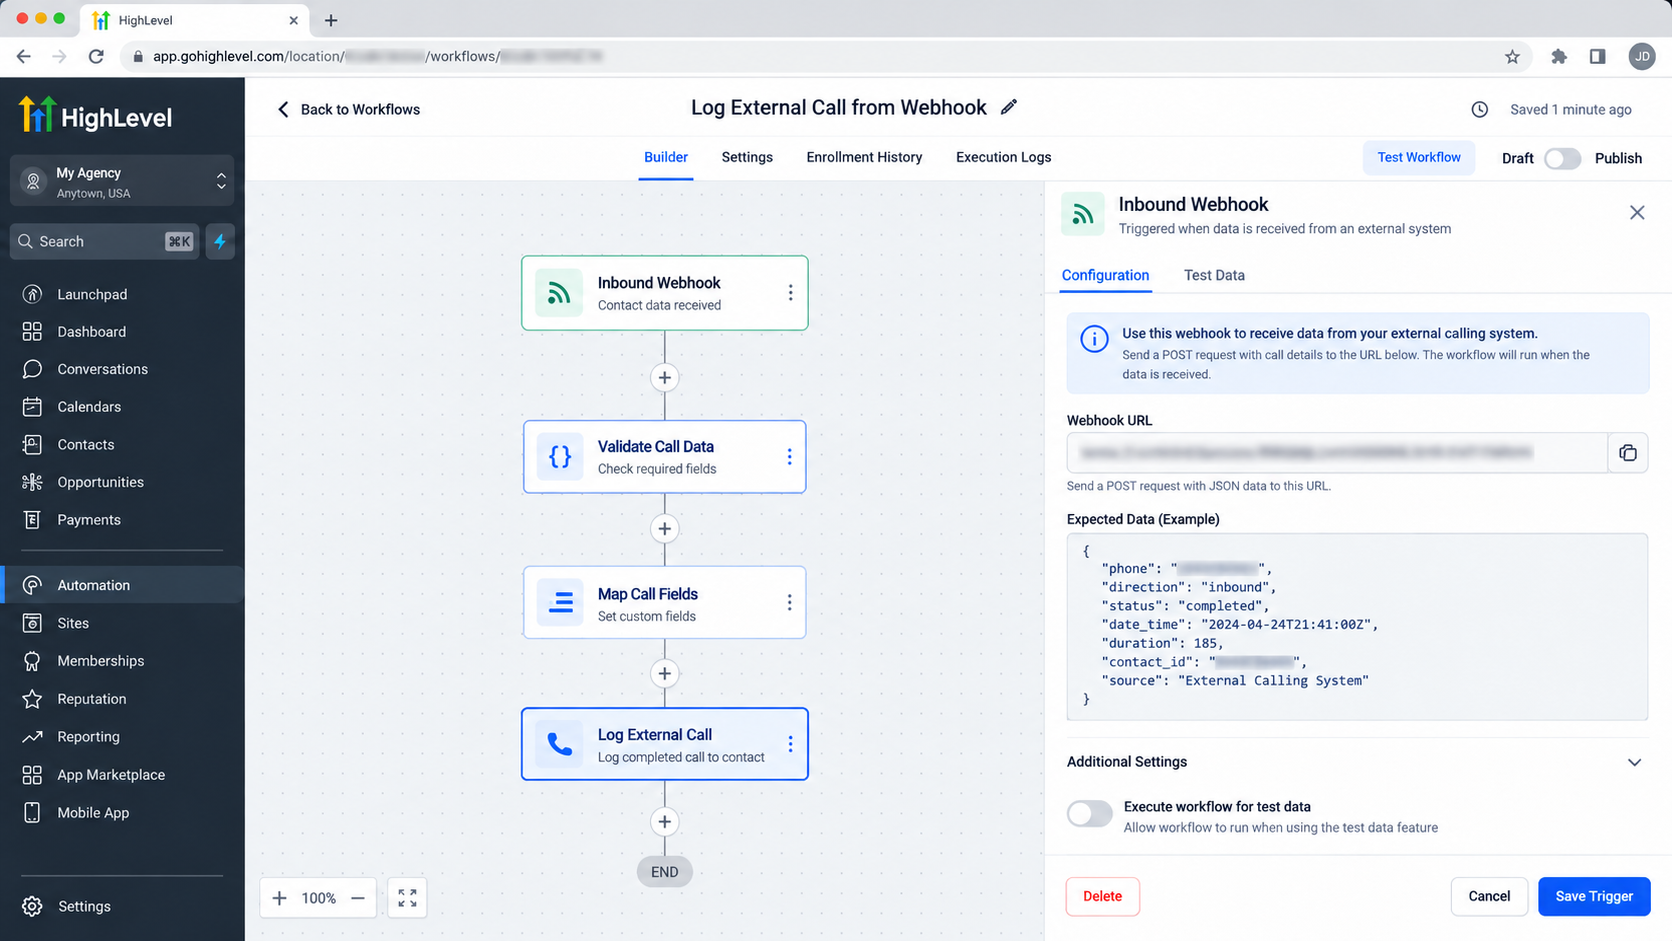The image size is (1672, 941).
Task: Open Payments in the sidebar
Action: (122, 520)
